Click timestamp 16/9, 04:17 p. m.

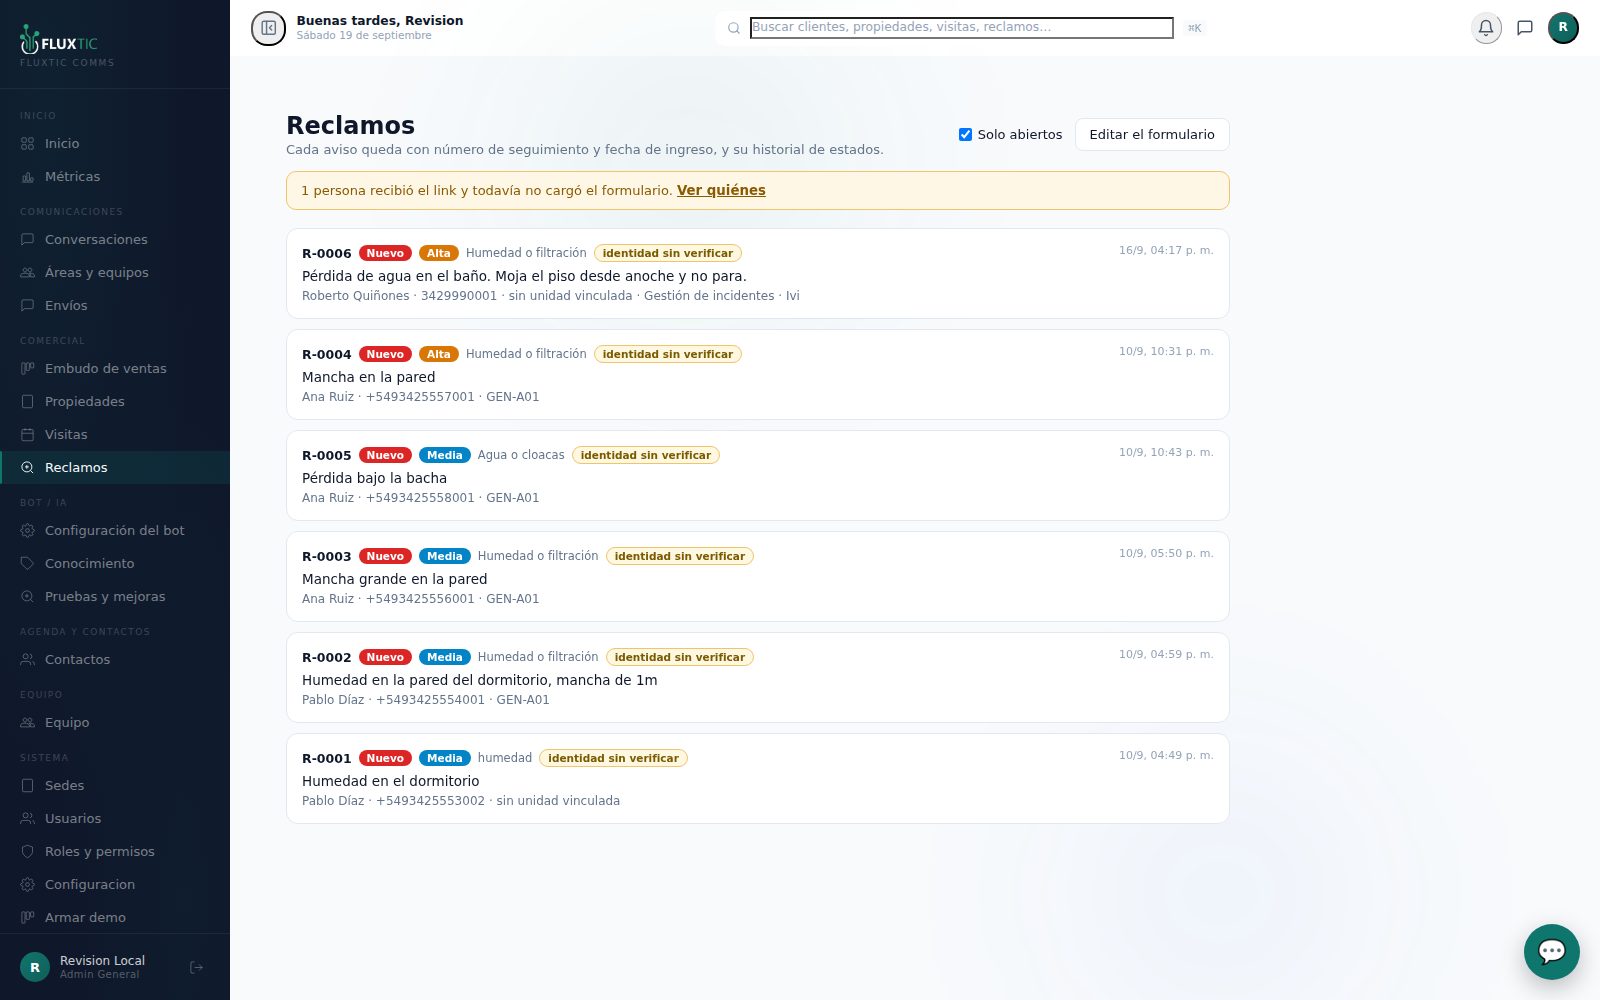click(x=1166, y=250)
